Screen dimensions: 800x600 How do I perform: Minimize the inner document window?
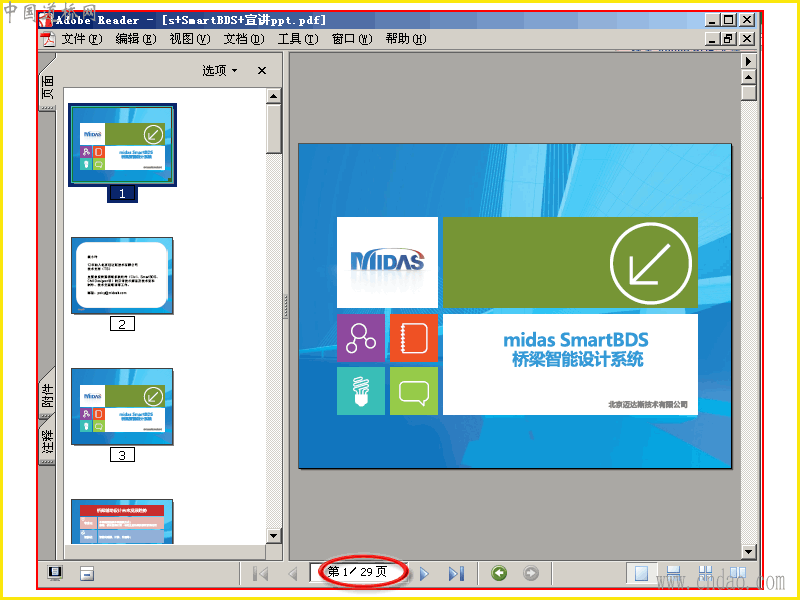(713, 39)
